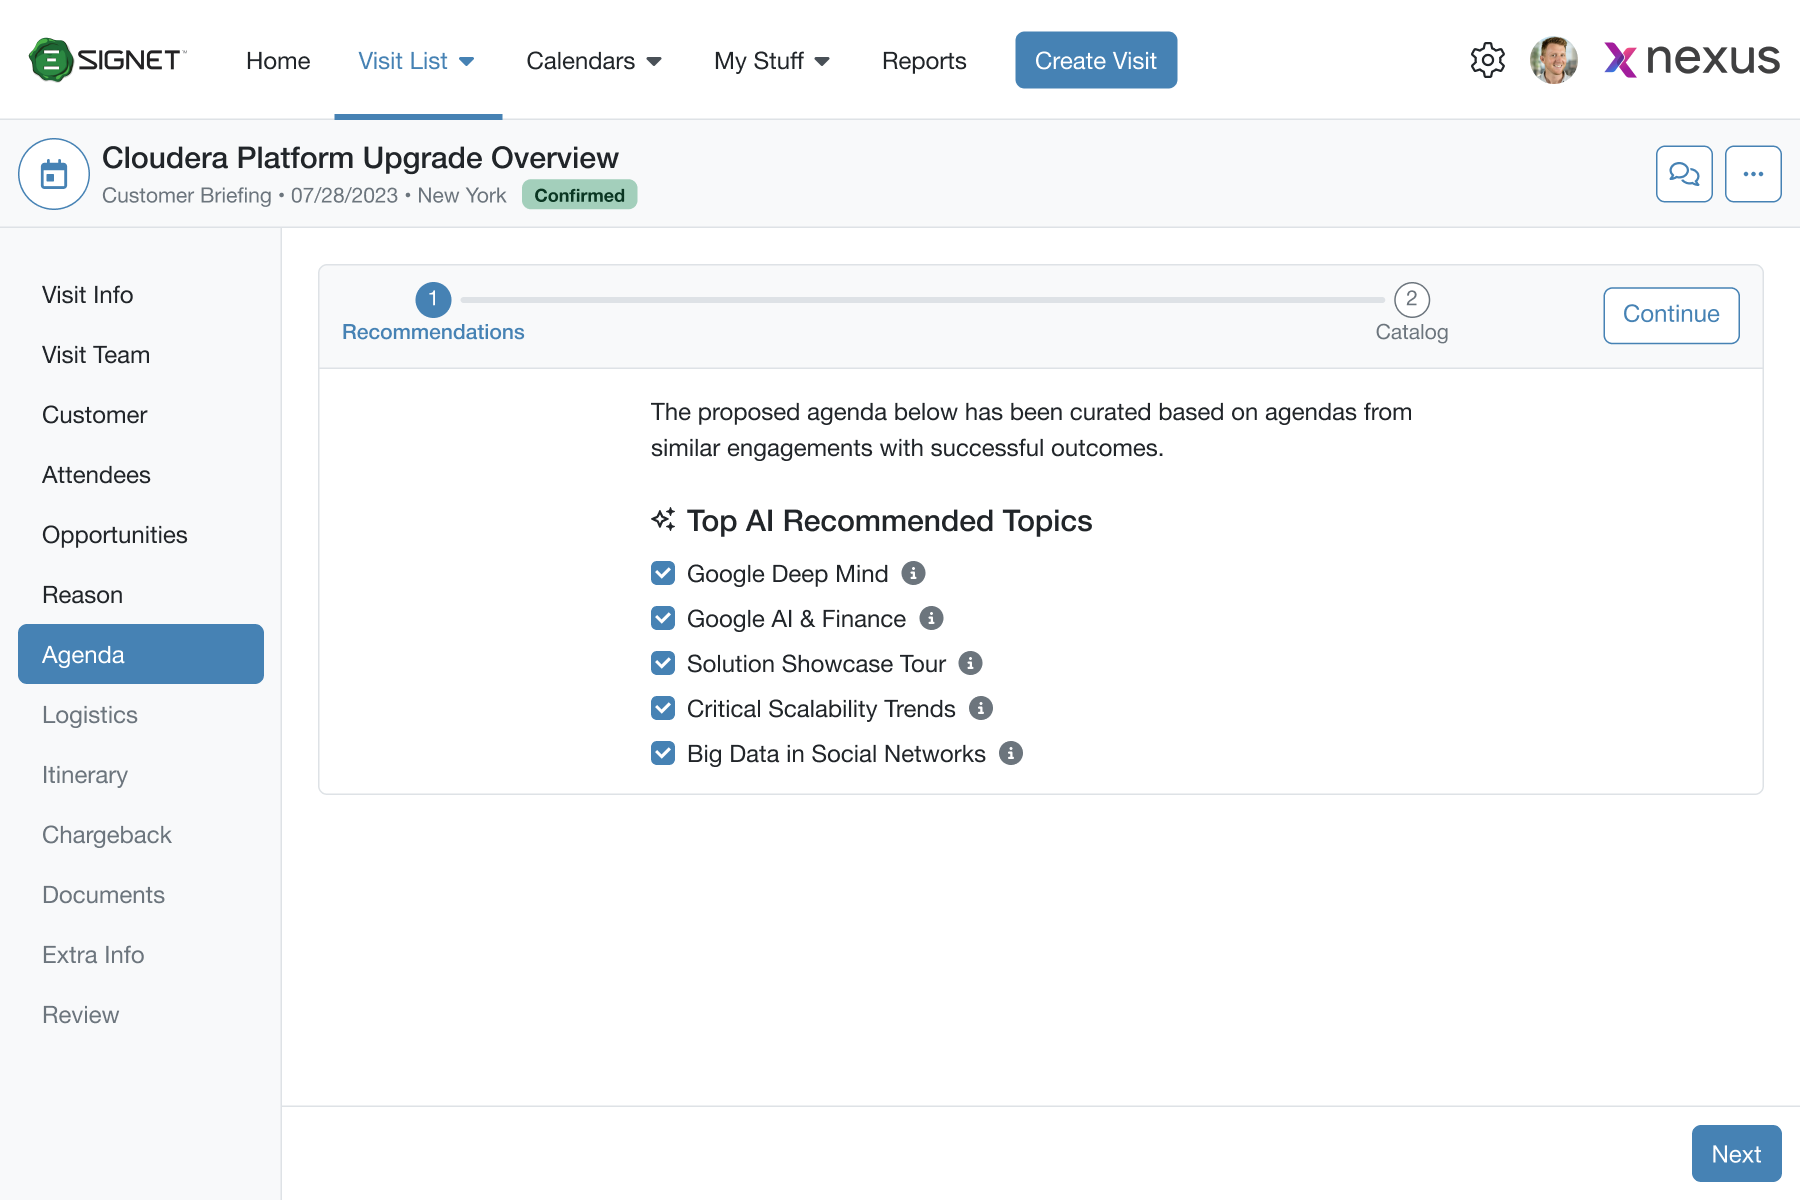The image size is (1800, 1200).
Task: Click the progress bar between steps
Action: (x=923, y=299)
